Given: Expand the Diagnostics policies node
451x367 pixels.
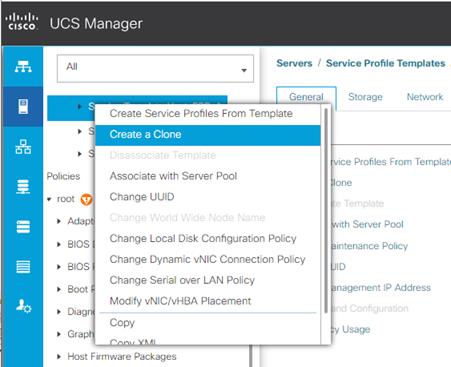Looking at the screenshot, I should click(x=59, y=312).
